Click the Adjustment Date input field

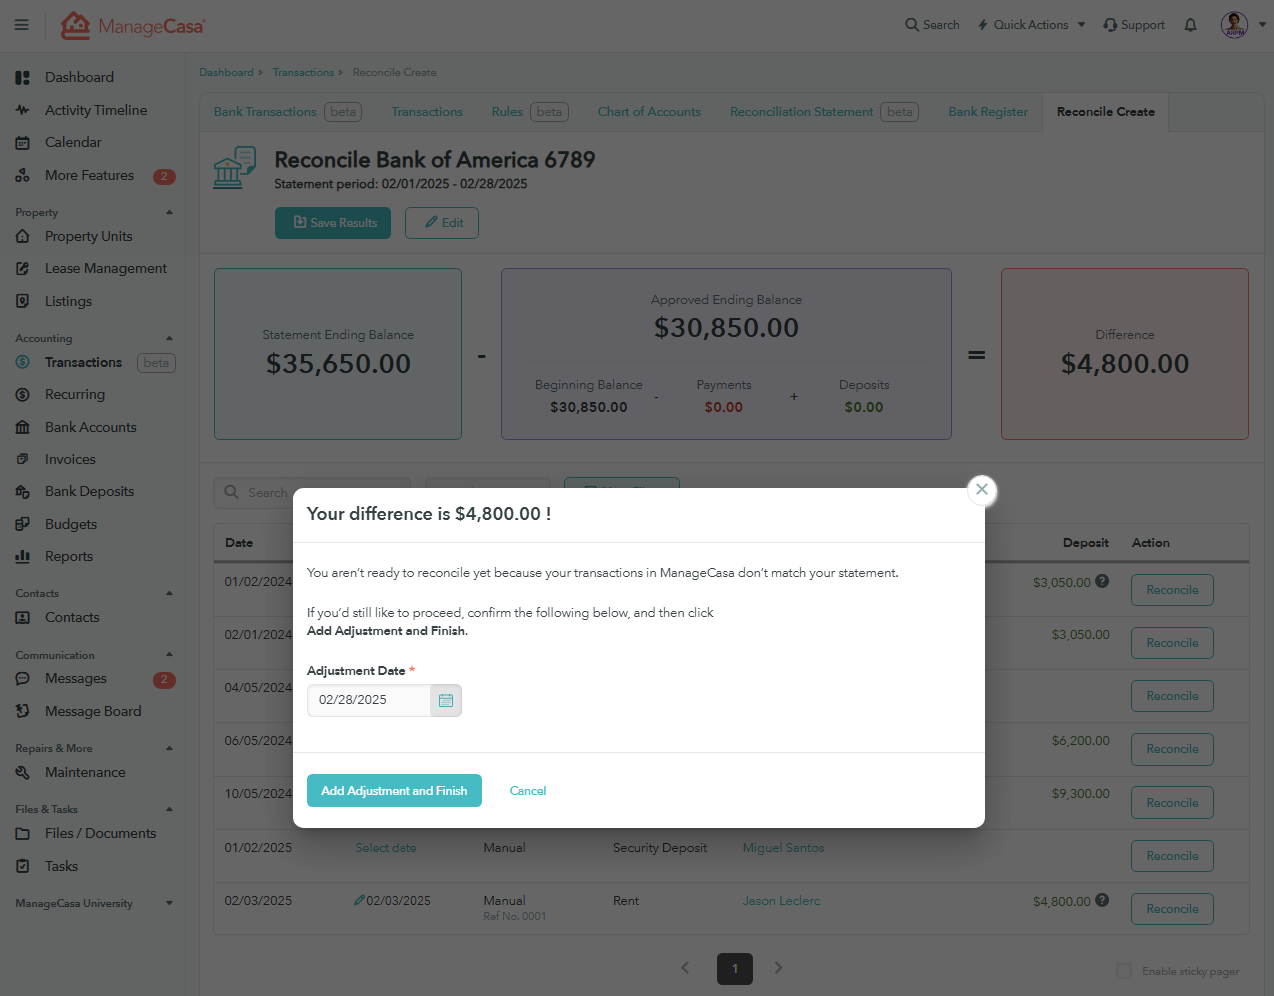point(369,700)
